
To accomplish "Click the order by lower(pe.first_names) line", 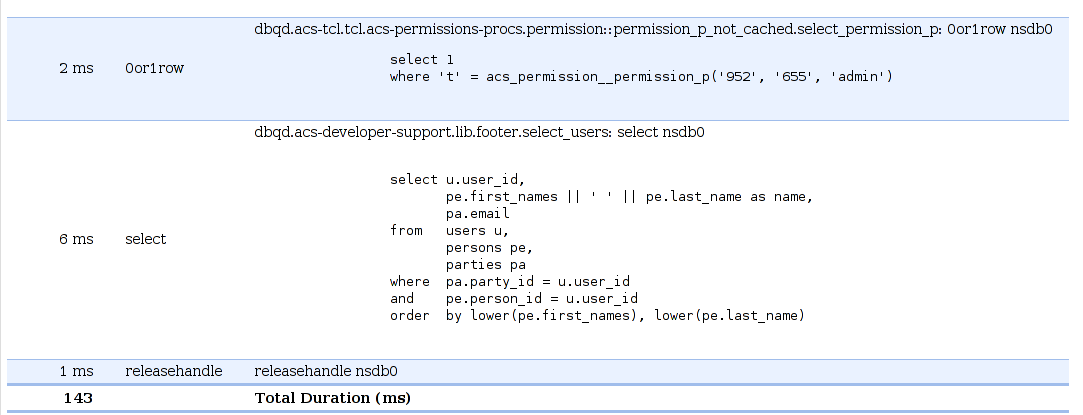I will [x=597, y=316].
